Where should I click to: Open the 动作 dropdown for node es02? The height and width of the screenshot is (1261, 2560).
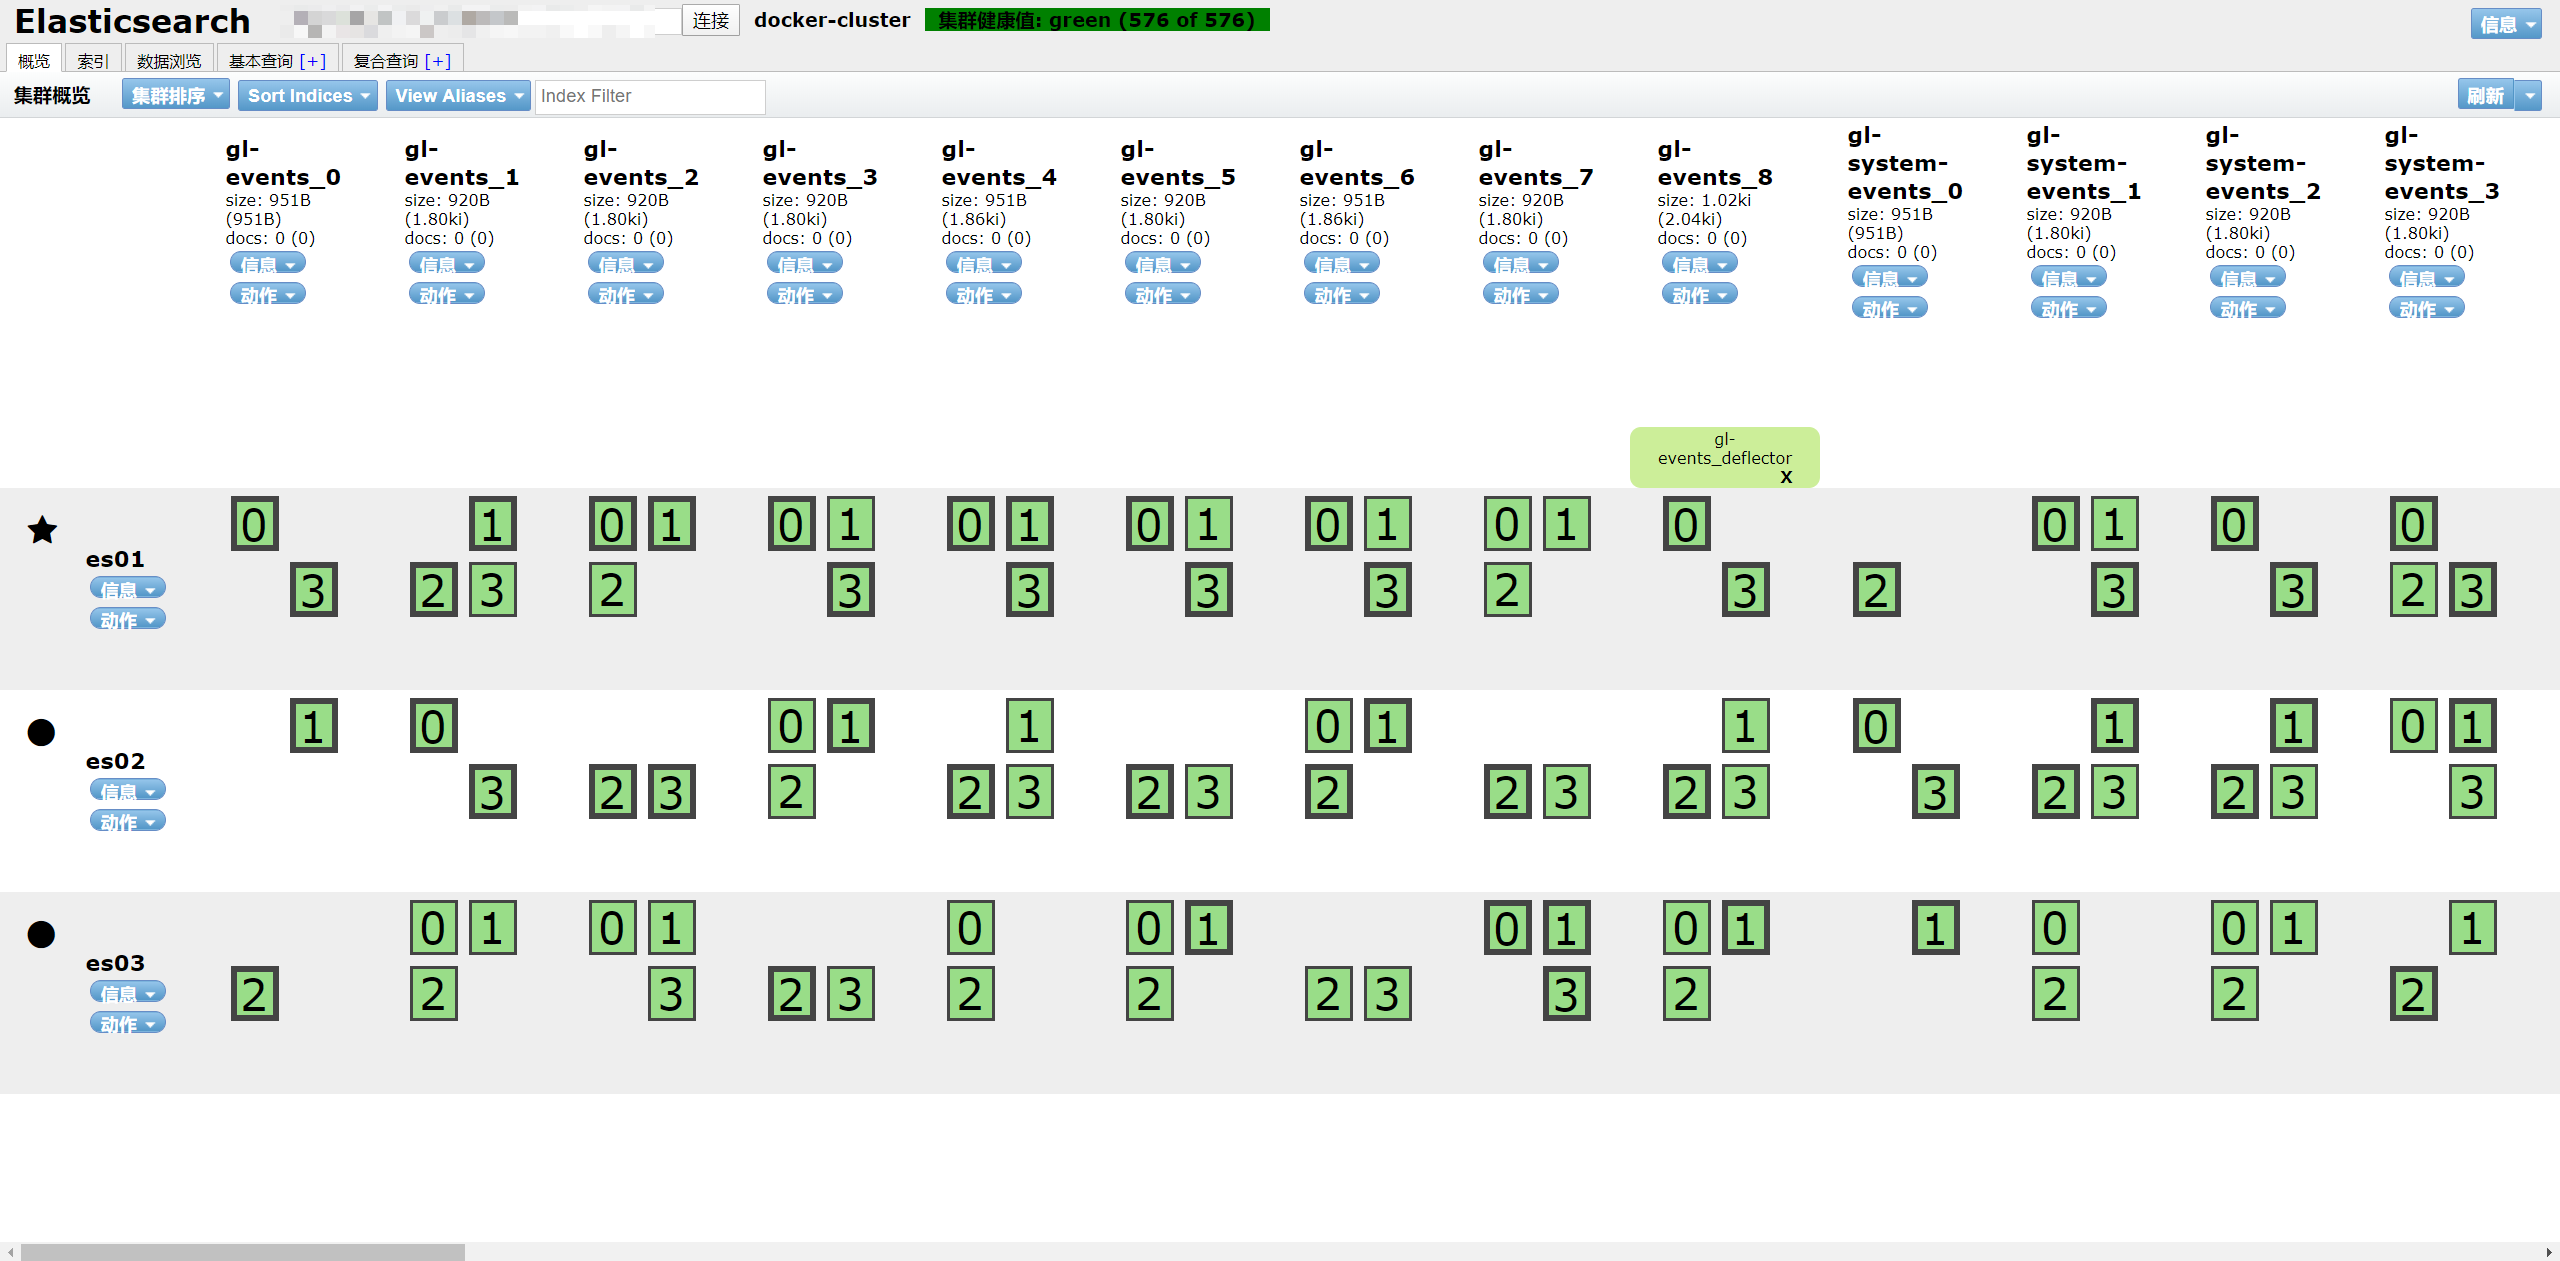coord(127,821)
